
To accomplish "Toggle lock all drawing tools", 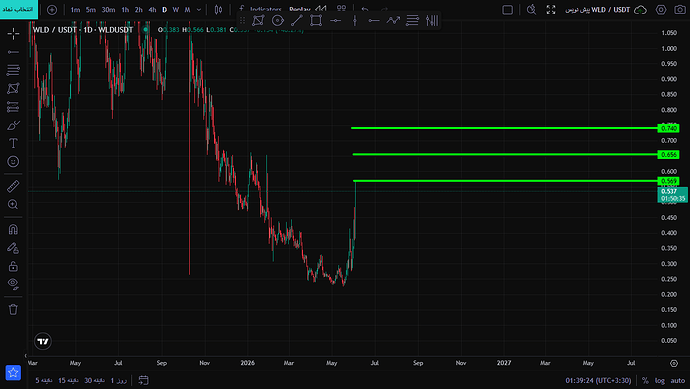I will pyautogui.click(x=13, y=266).
